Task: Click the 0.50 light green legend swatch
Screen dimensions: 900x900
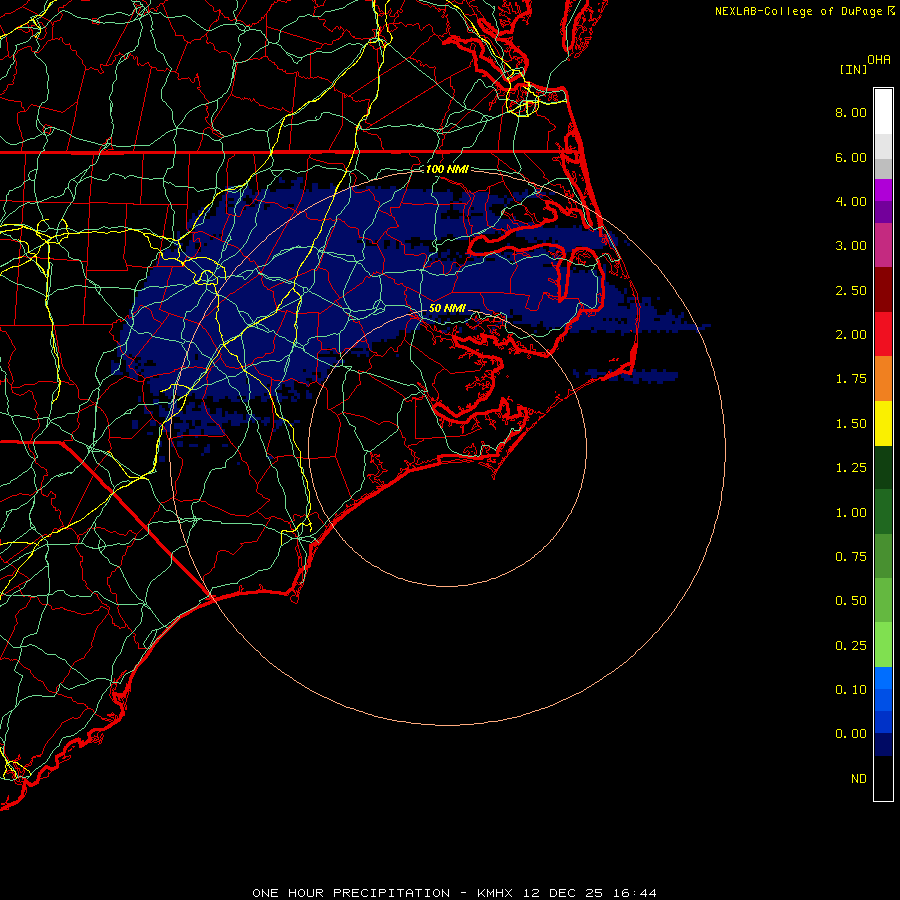Action: coord(883,600)
